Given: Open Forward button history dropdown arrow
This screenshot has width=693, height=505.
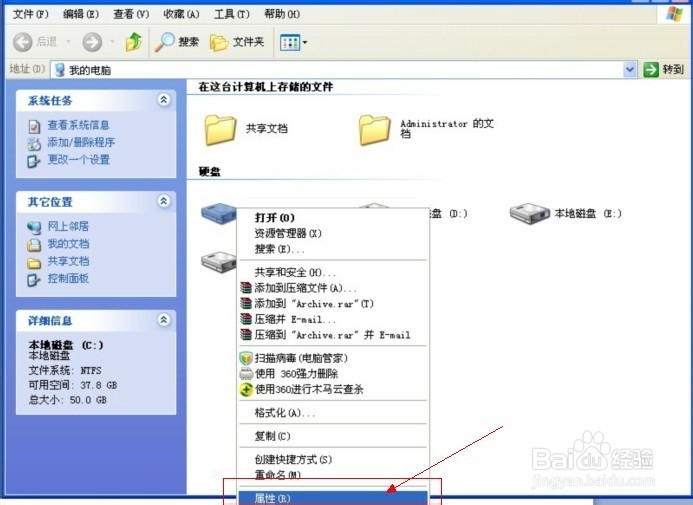Looking at the screenshot, I should (x=113, y=42).
